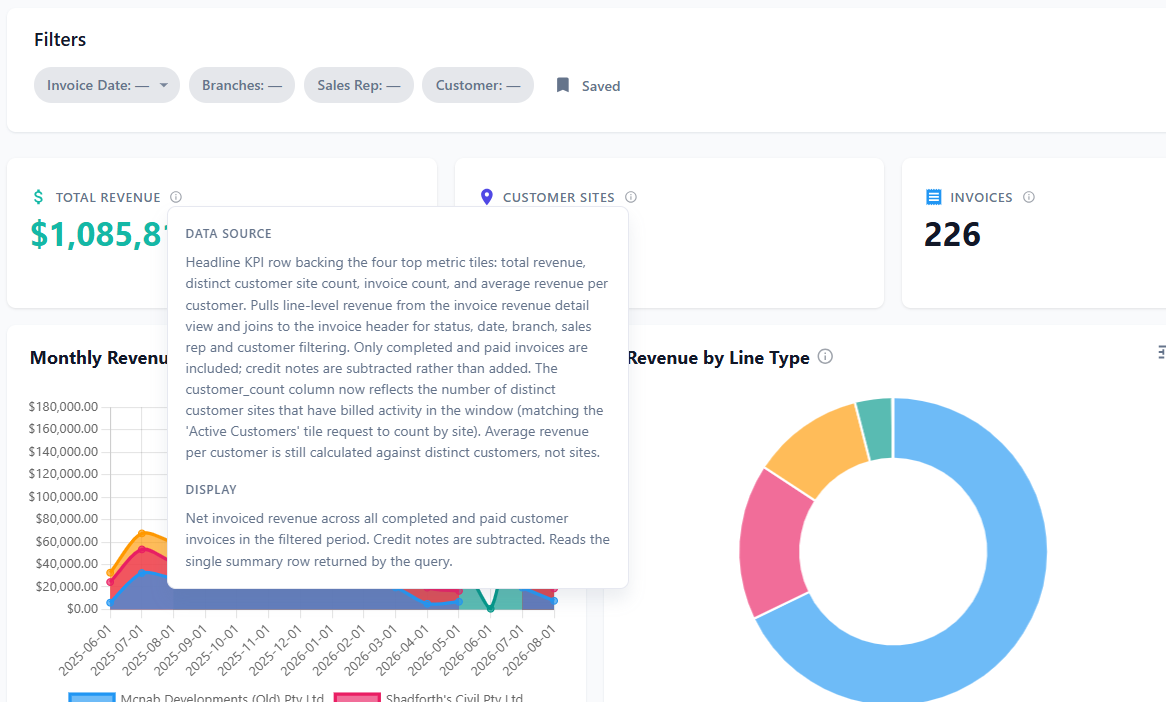This screenshot has height=702, width=1166.
Task: Click the Revenue by Line Type heading
Action: (x=718, y=358)
